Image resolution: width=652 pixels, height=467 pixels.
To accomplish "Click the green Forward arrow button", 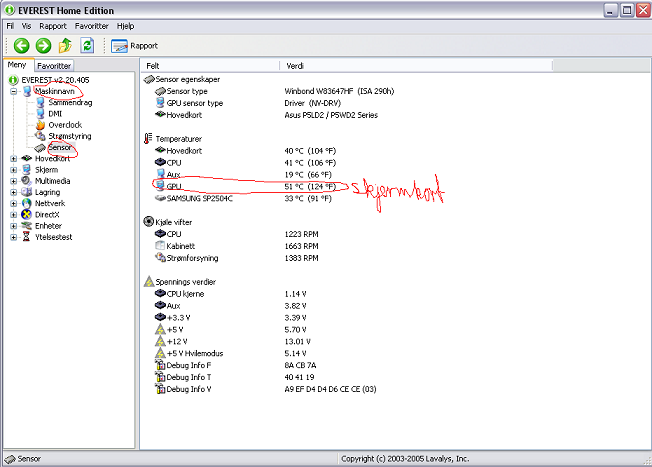I will [43, 46].
